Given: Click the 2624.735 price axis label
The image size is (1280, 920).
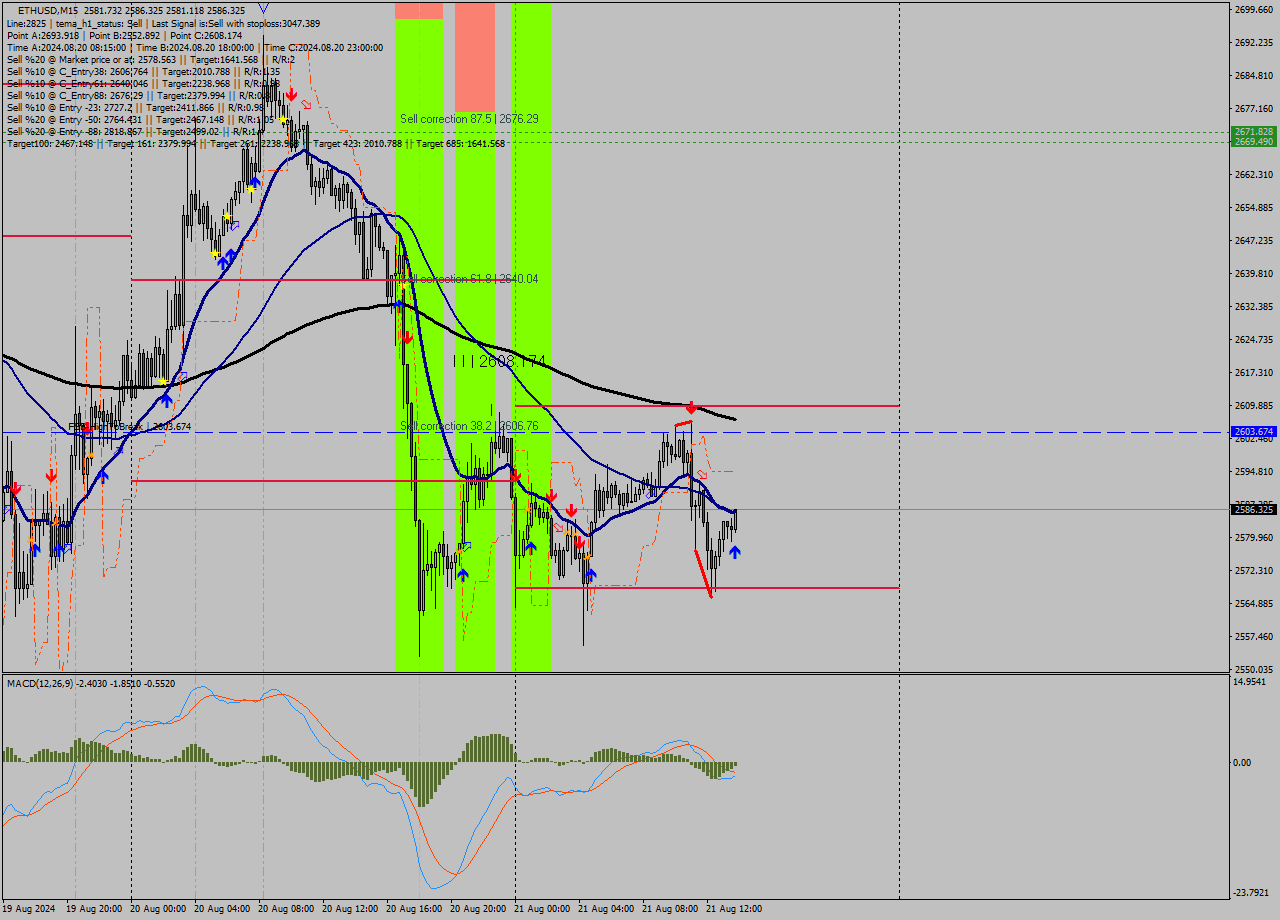Looking at the screenshot, I should tap(1253, 339).
